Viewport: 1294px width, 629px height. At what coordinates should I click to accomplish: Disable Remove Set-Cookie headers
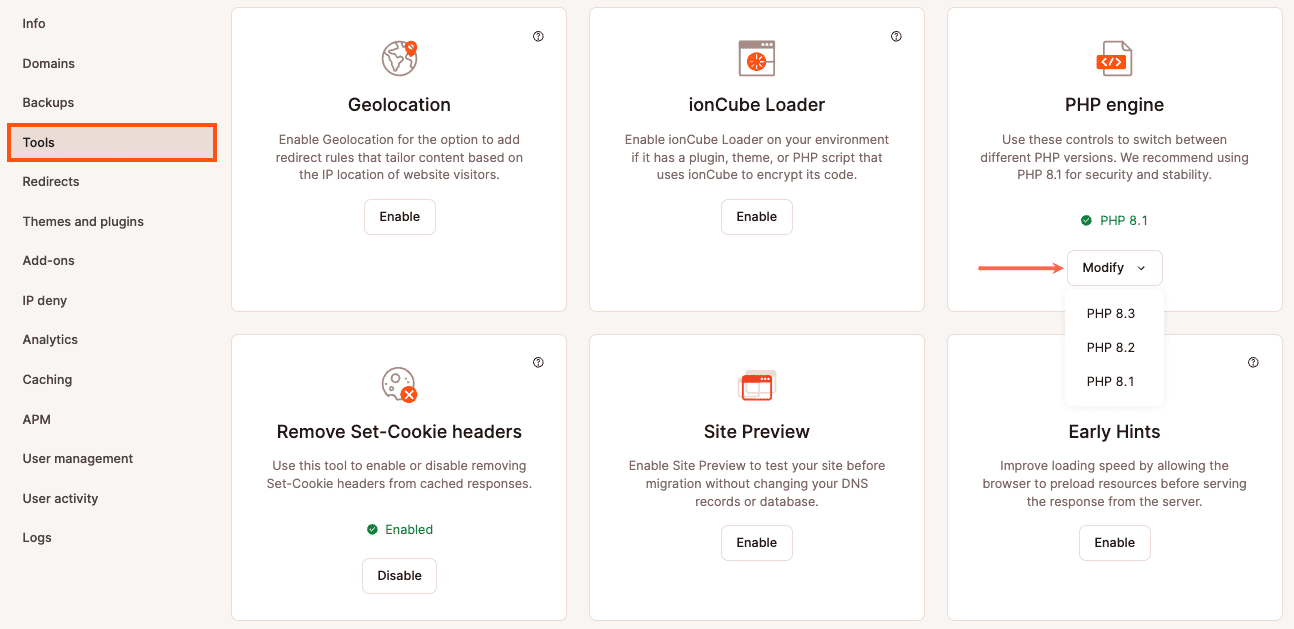tap(400, 576)
